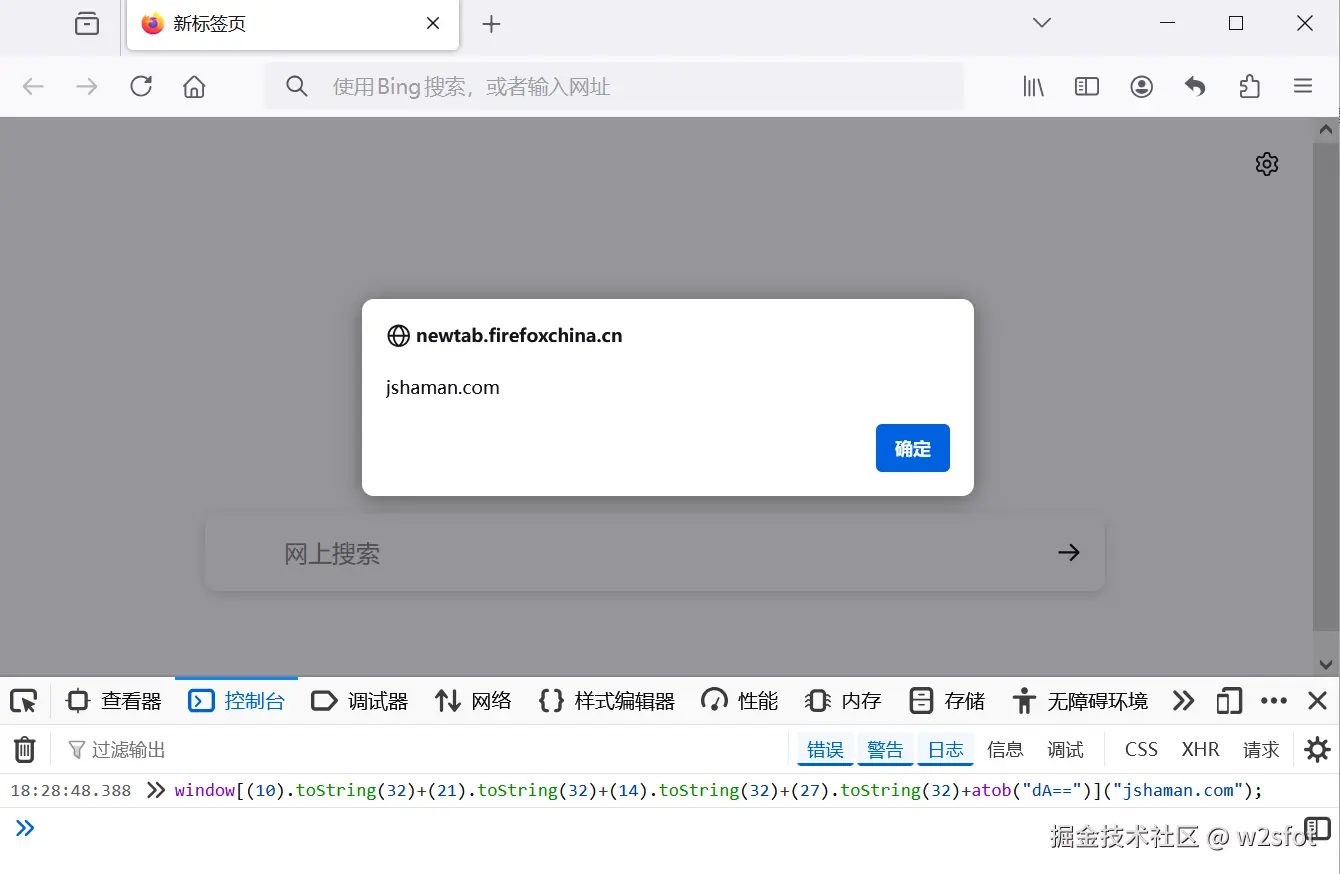Open the Firefox hamburger menu
1340x874 pixels.
1303,87
